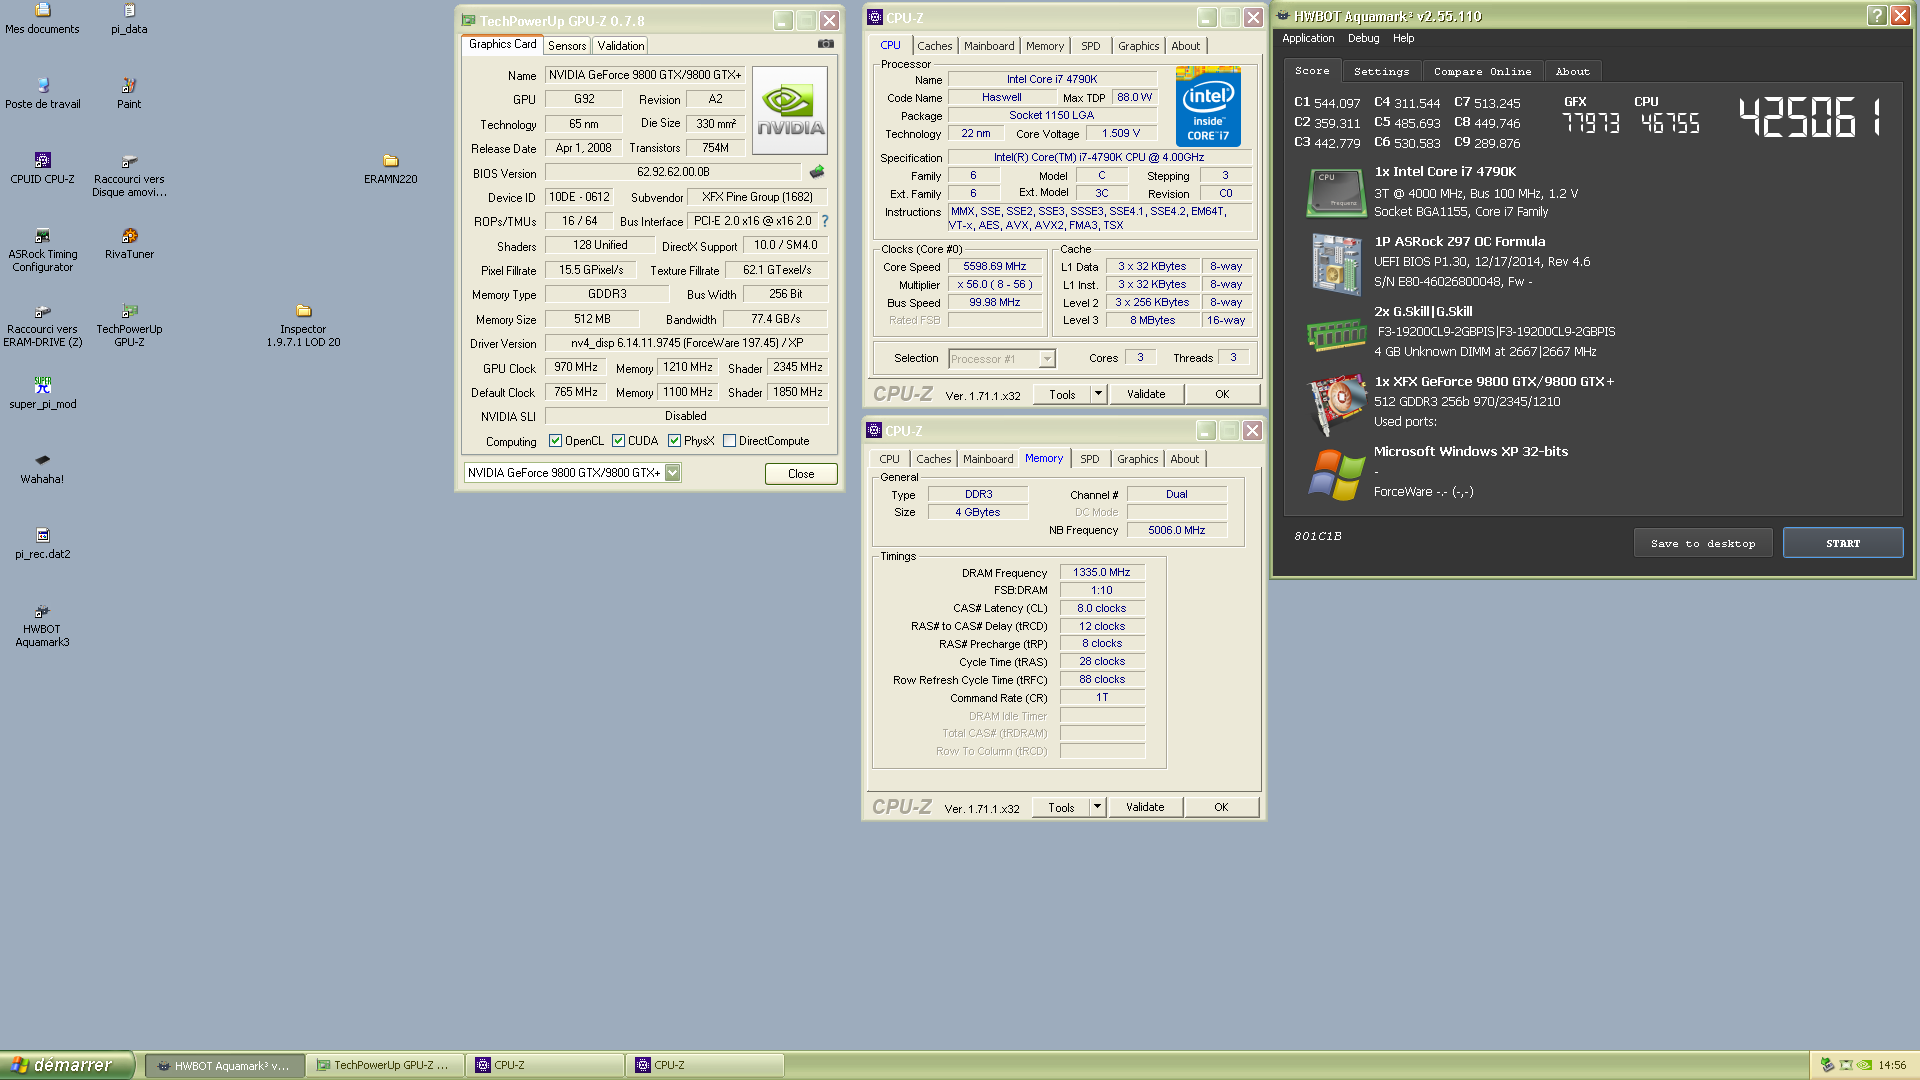1920x1080 pixels.
Task: Expand Tools arrow in lower CPU-Z Memory window
Action: point(1097,807)
